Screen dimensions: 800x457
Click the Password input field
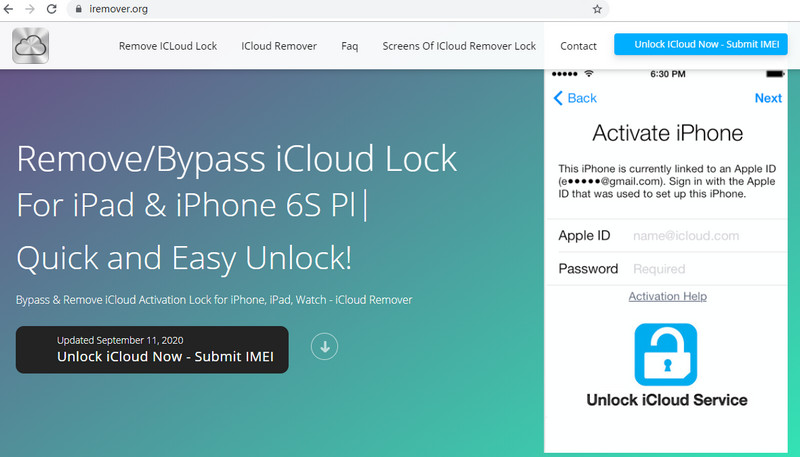click(x=700, y=269)
